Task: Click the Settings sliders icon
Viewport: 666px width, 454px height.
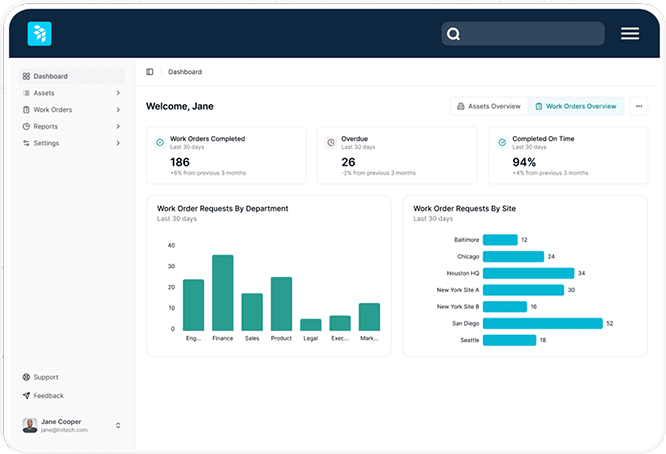Action: point(26,143)
